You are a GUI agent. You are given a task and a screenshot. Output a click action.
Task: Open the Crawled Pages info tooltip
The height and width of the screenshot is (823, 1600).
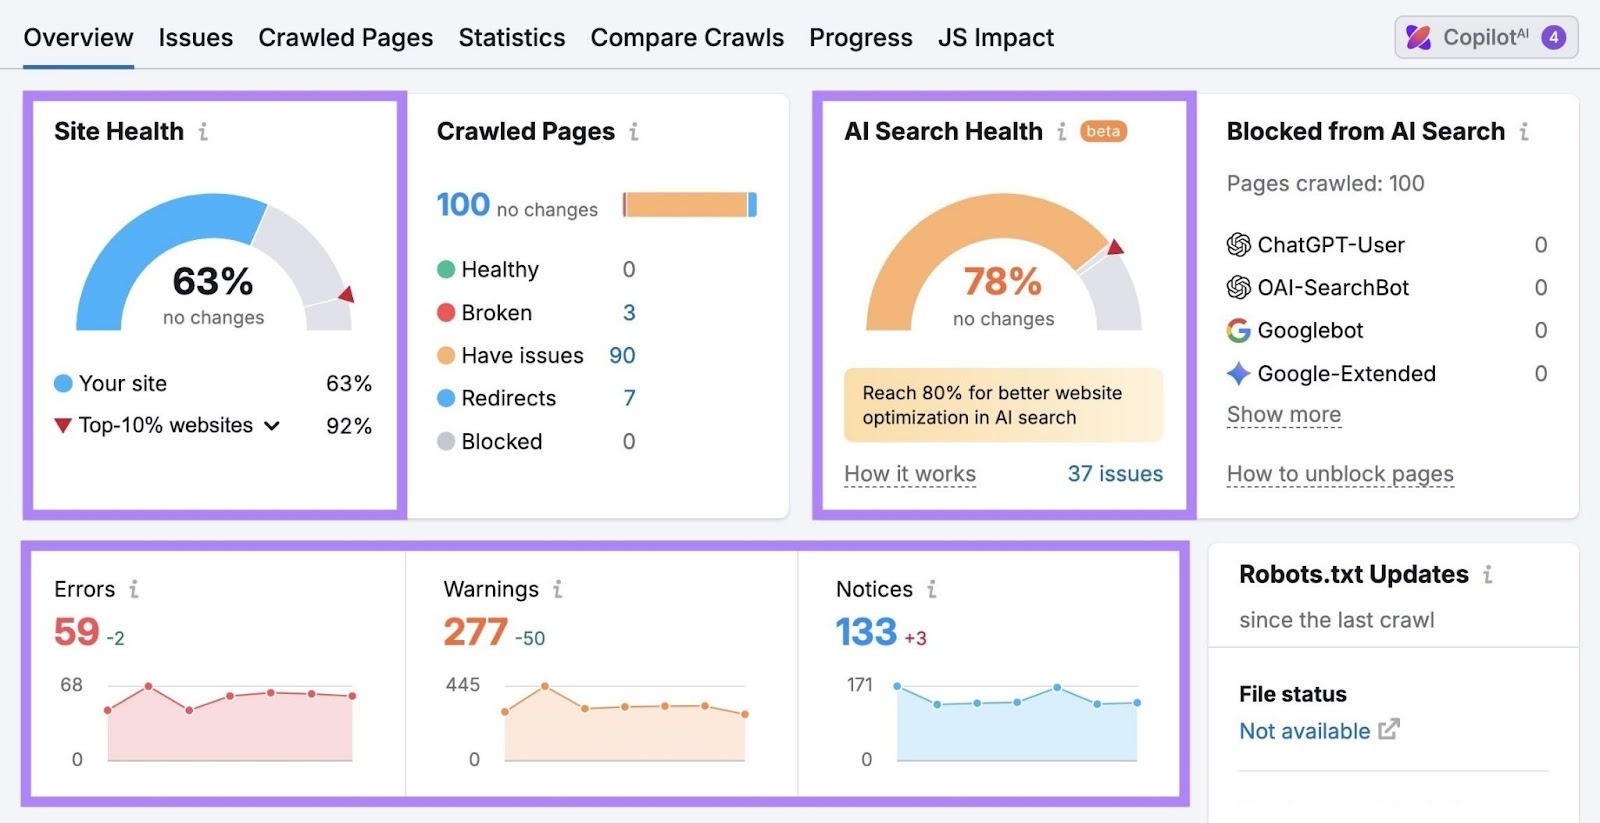[633, 131]
